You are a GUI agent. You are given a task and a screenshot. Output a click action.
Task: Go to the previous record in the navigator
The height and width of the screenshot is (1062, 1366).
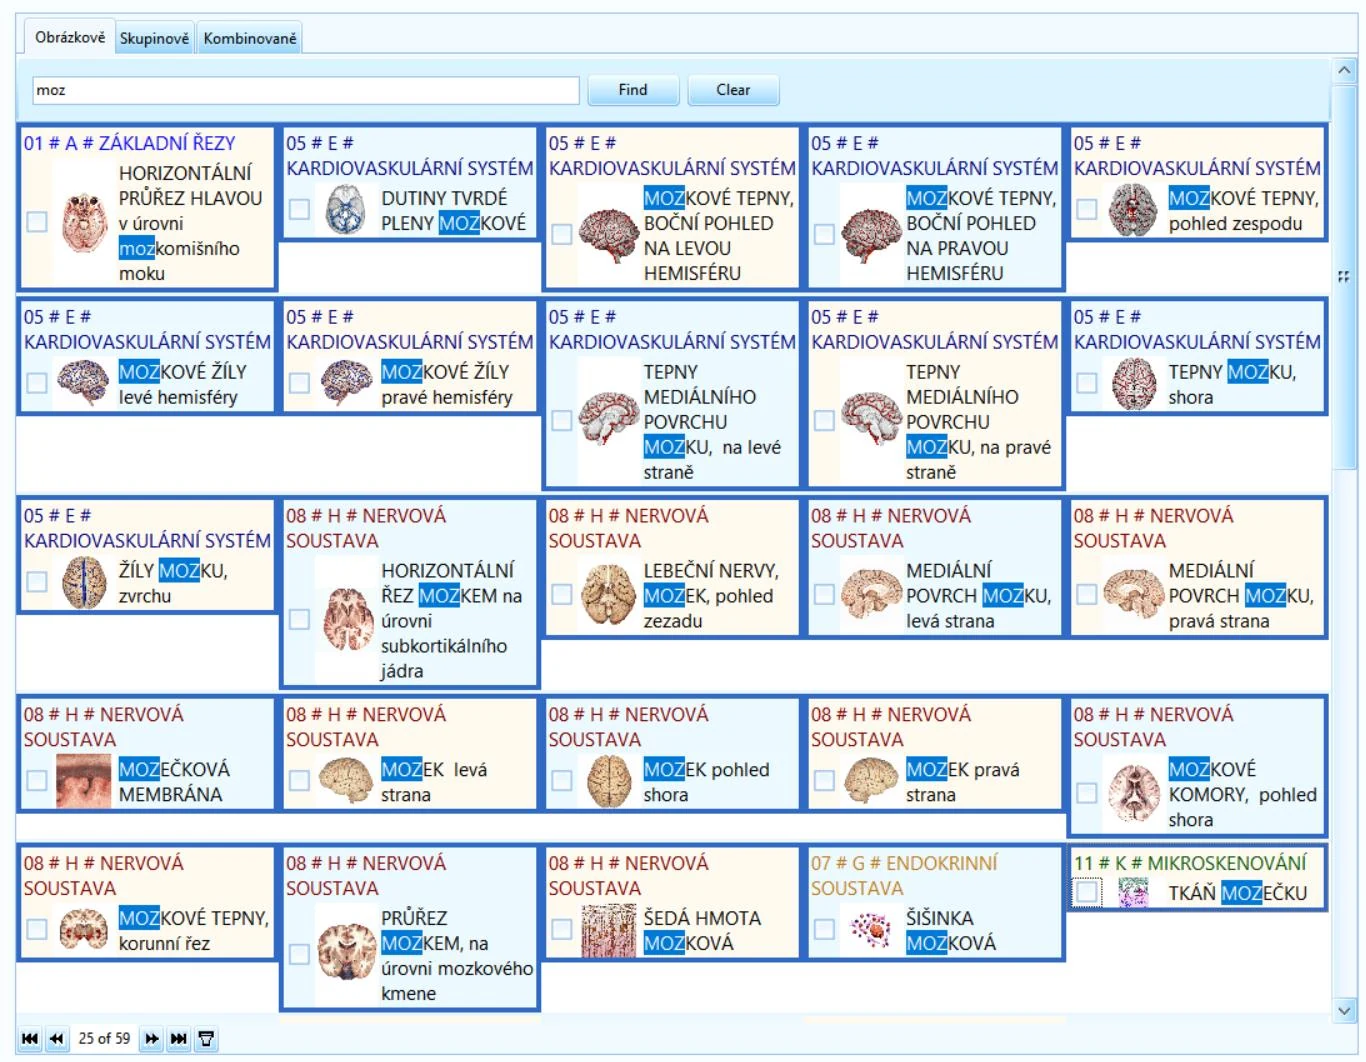coord(57,1039)
